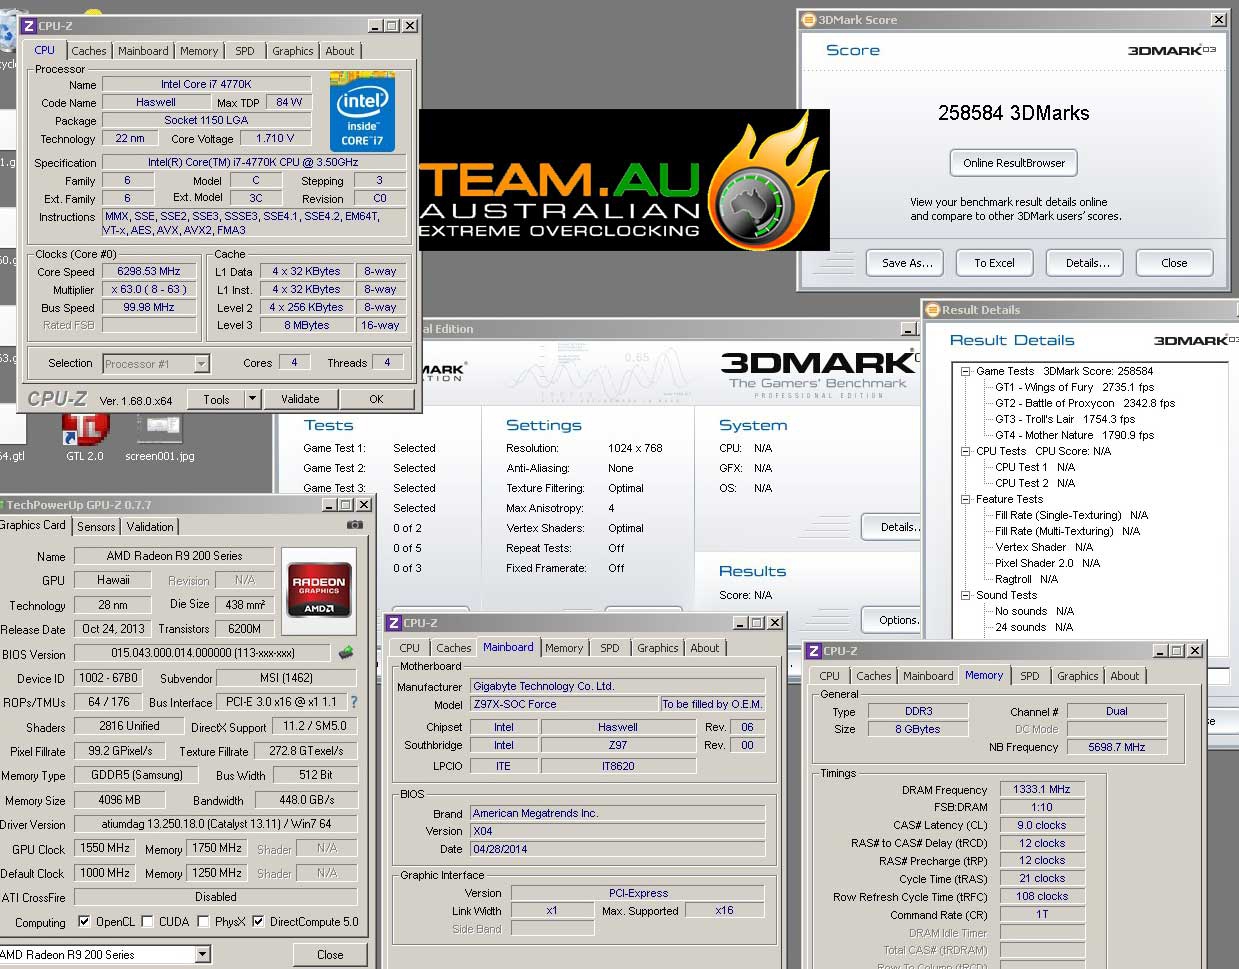
Task: Select the Pixel Shader 2.0 tree row
Action: [x=1047, y=563]
